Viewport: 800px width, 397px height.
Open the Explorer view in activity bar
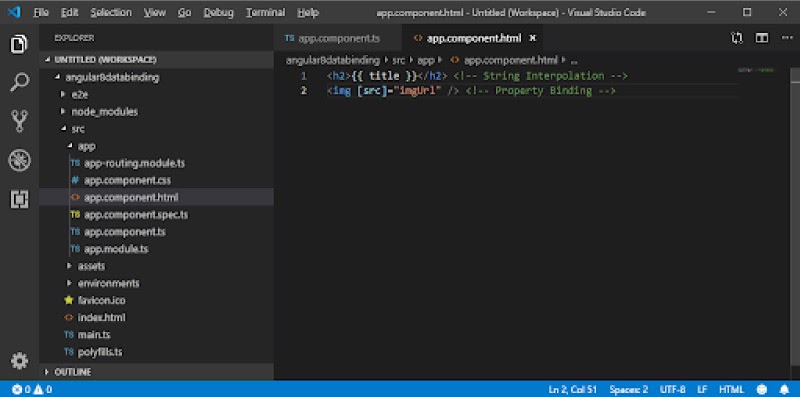(19, 44)
